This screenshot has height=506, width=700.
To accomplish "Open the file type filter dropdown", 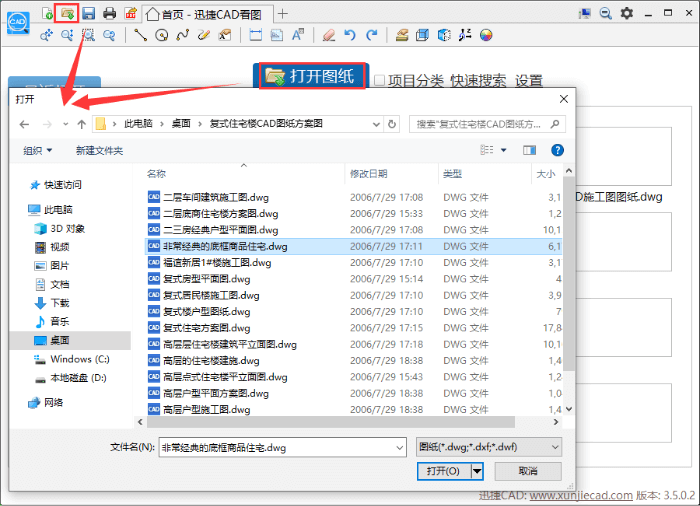I will click(487, 447).
